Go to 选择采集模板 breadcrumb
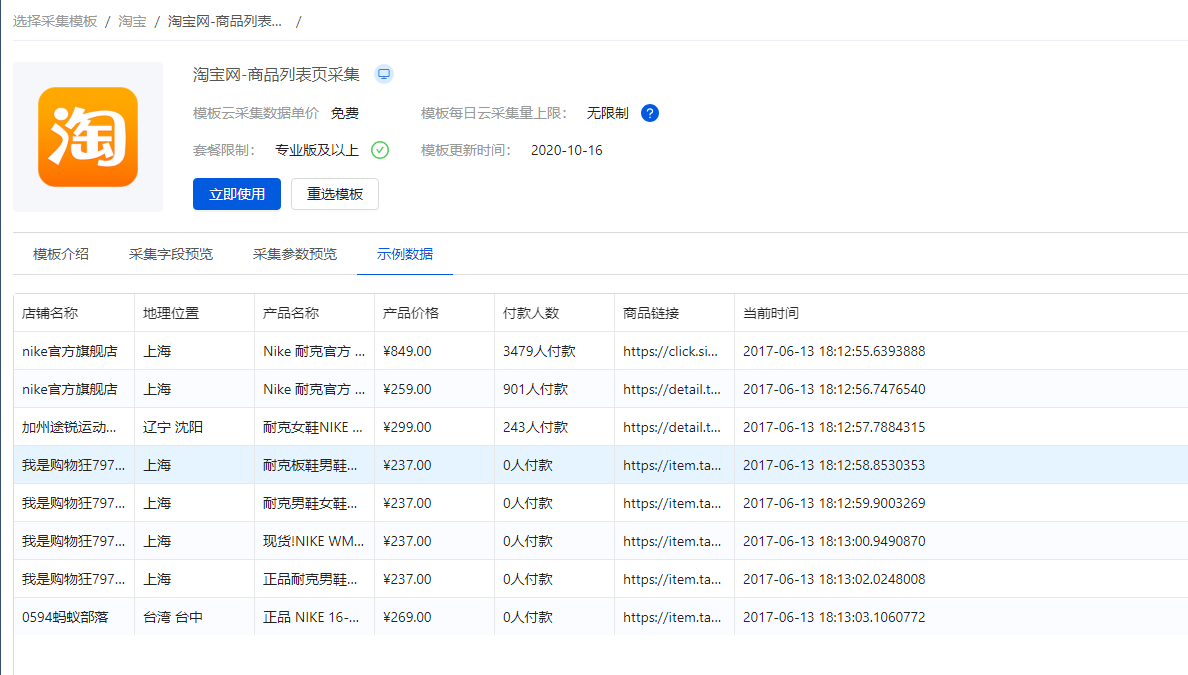Screen dimensions: 1188x675 55,21
